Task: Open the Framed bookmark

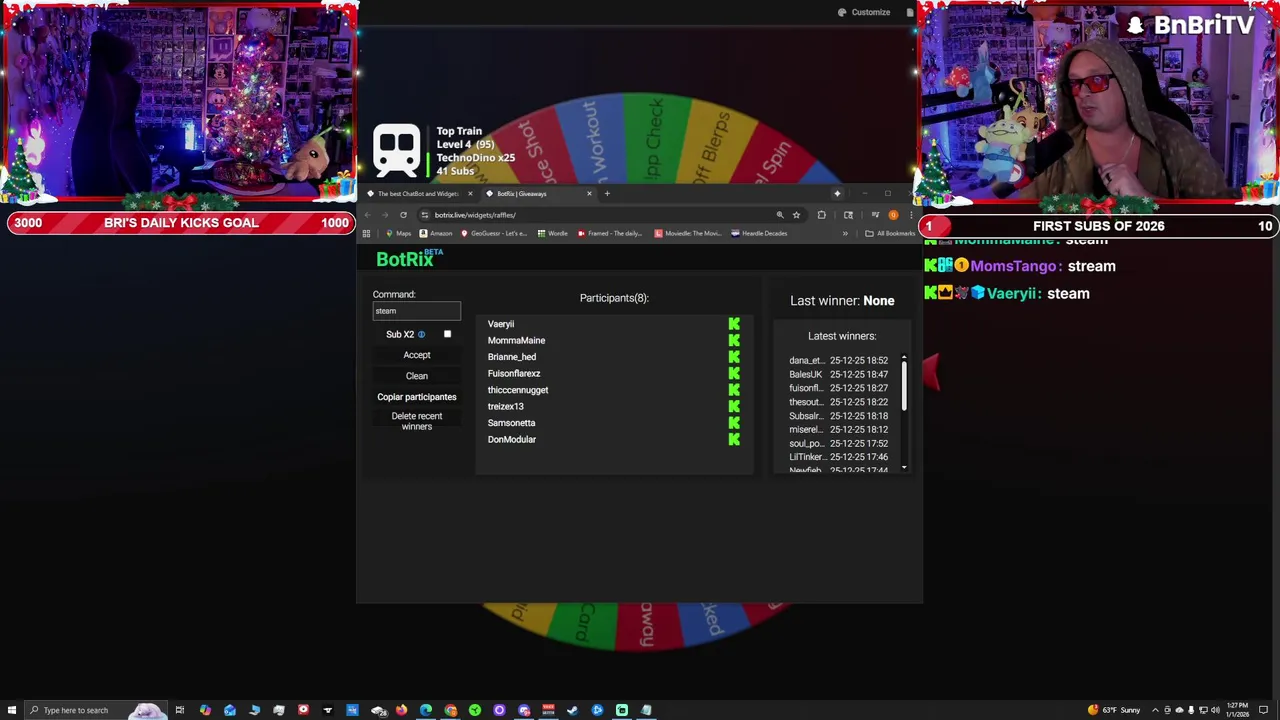Action: (x=609, y=233)
